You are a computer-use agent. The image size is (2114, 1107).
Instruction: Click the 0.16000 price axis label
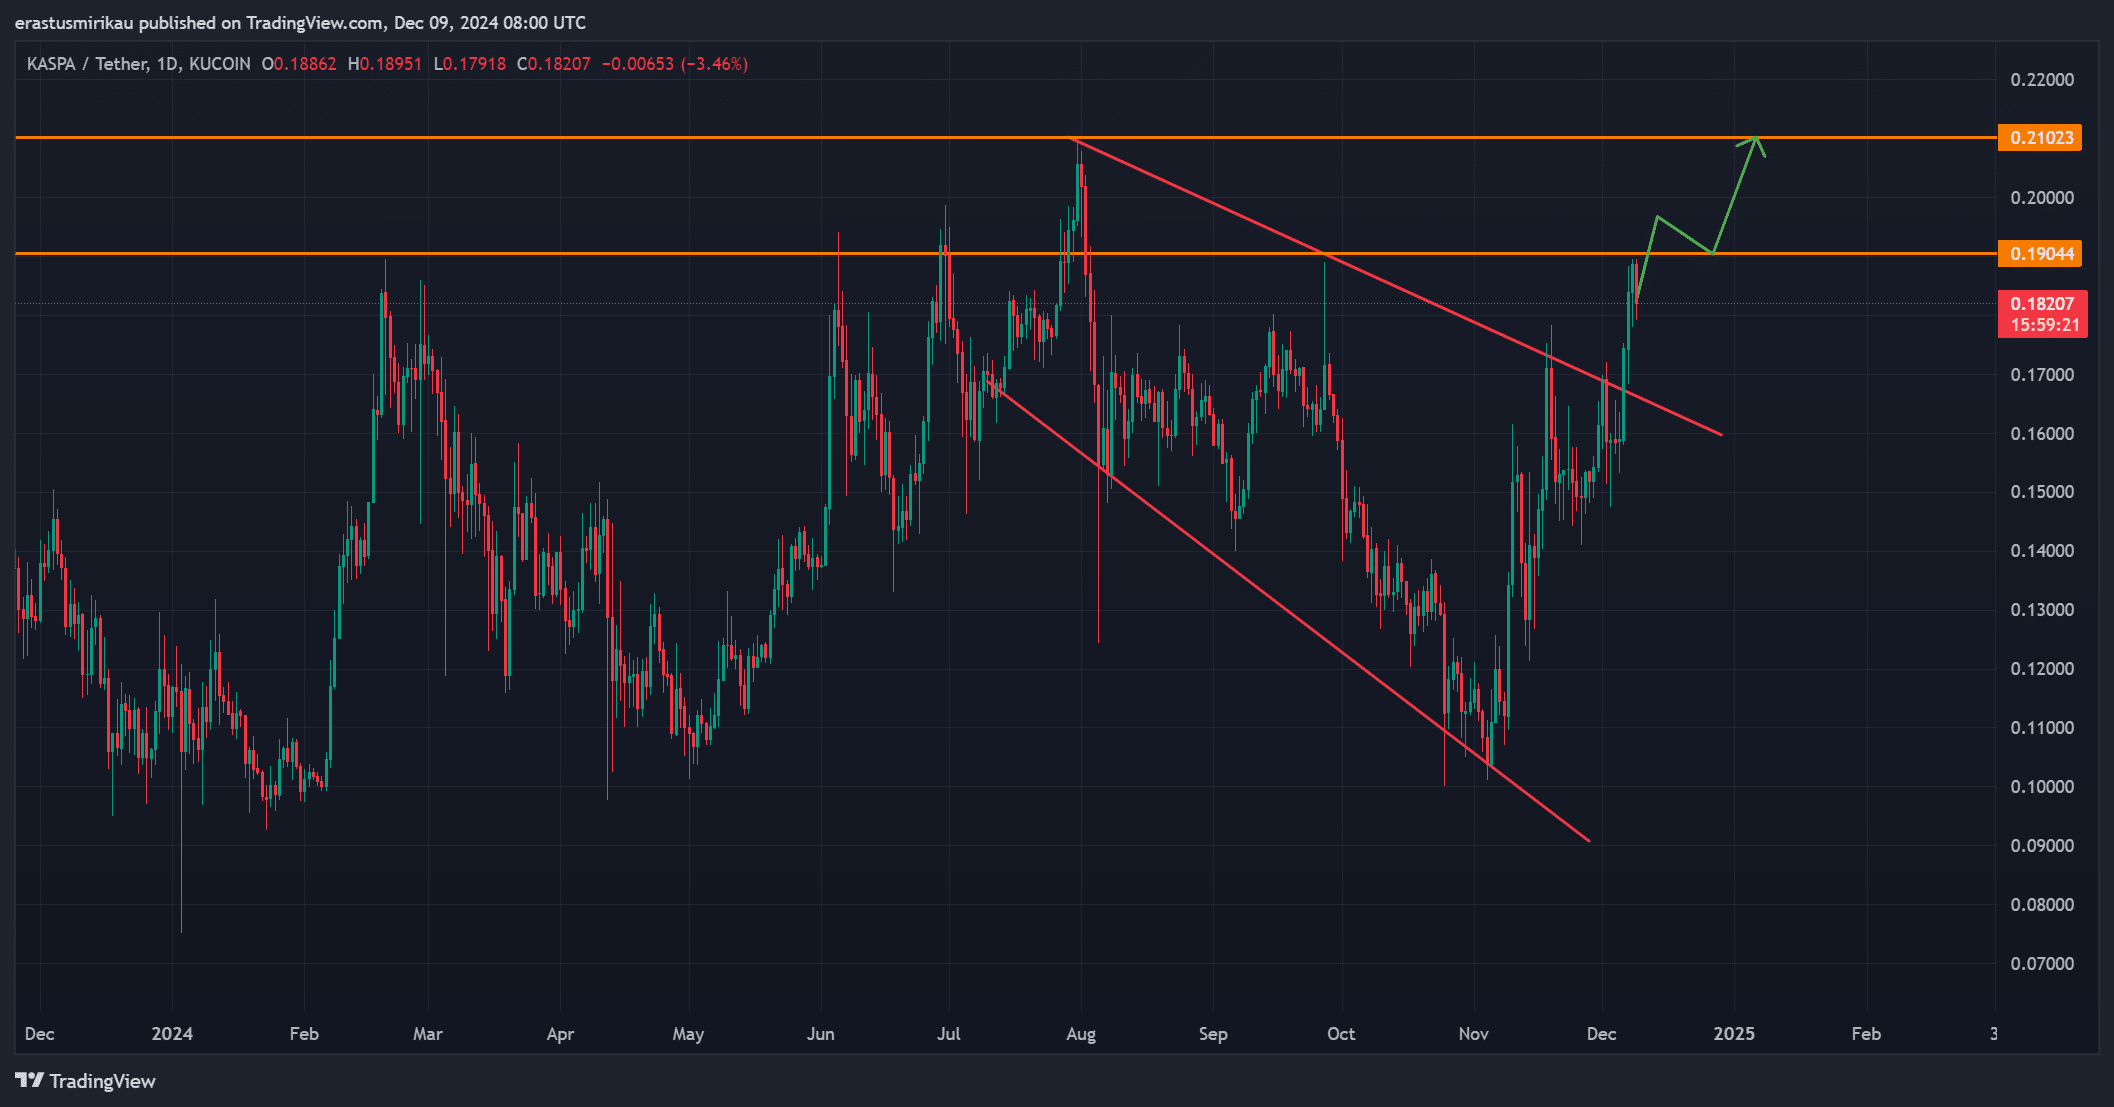2042,434
